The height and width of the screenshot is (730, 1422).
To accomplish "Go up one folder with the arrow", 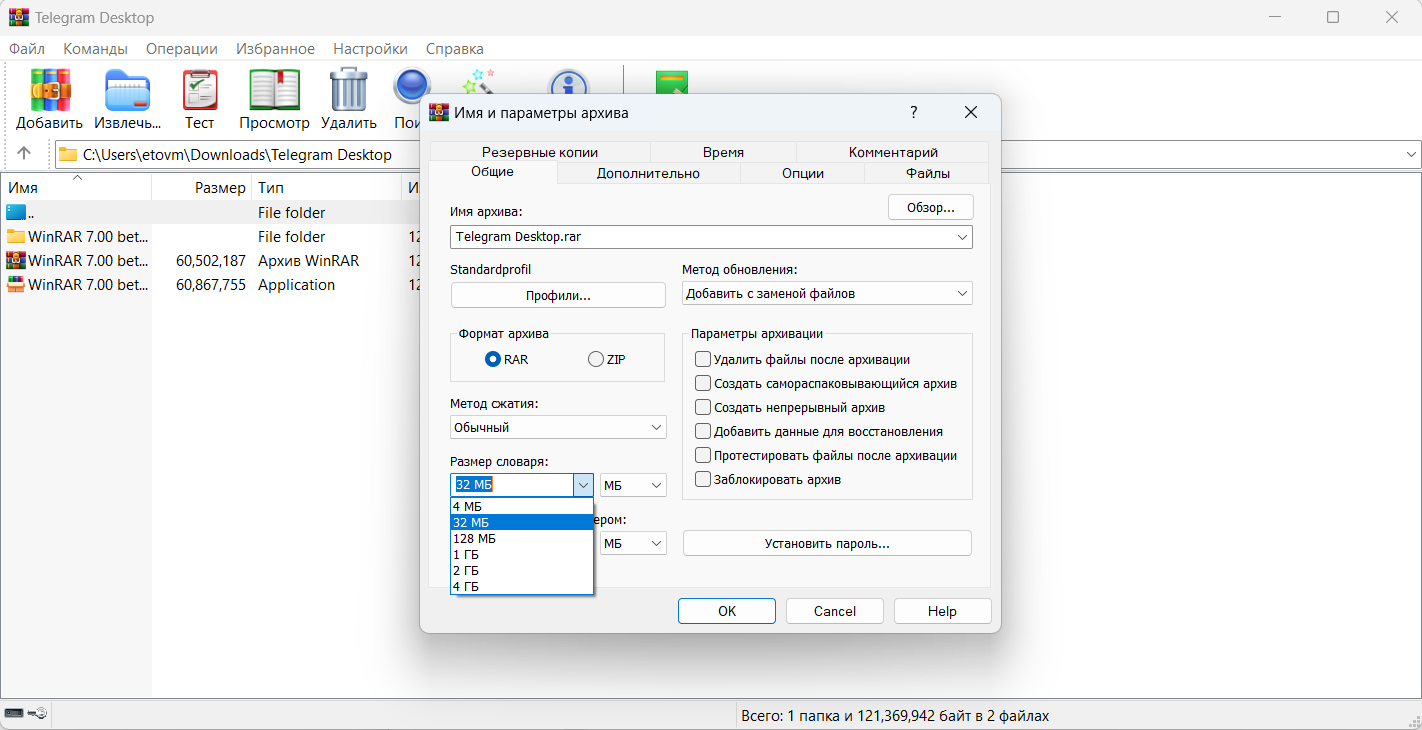I will tap(25, 154).
